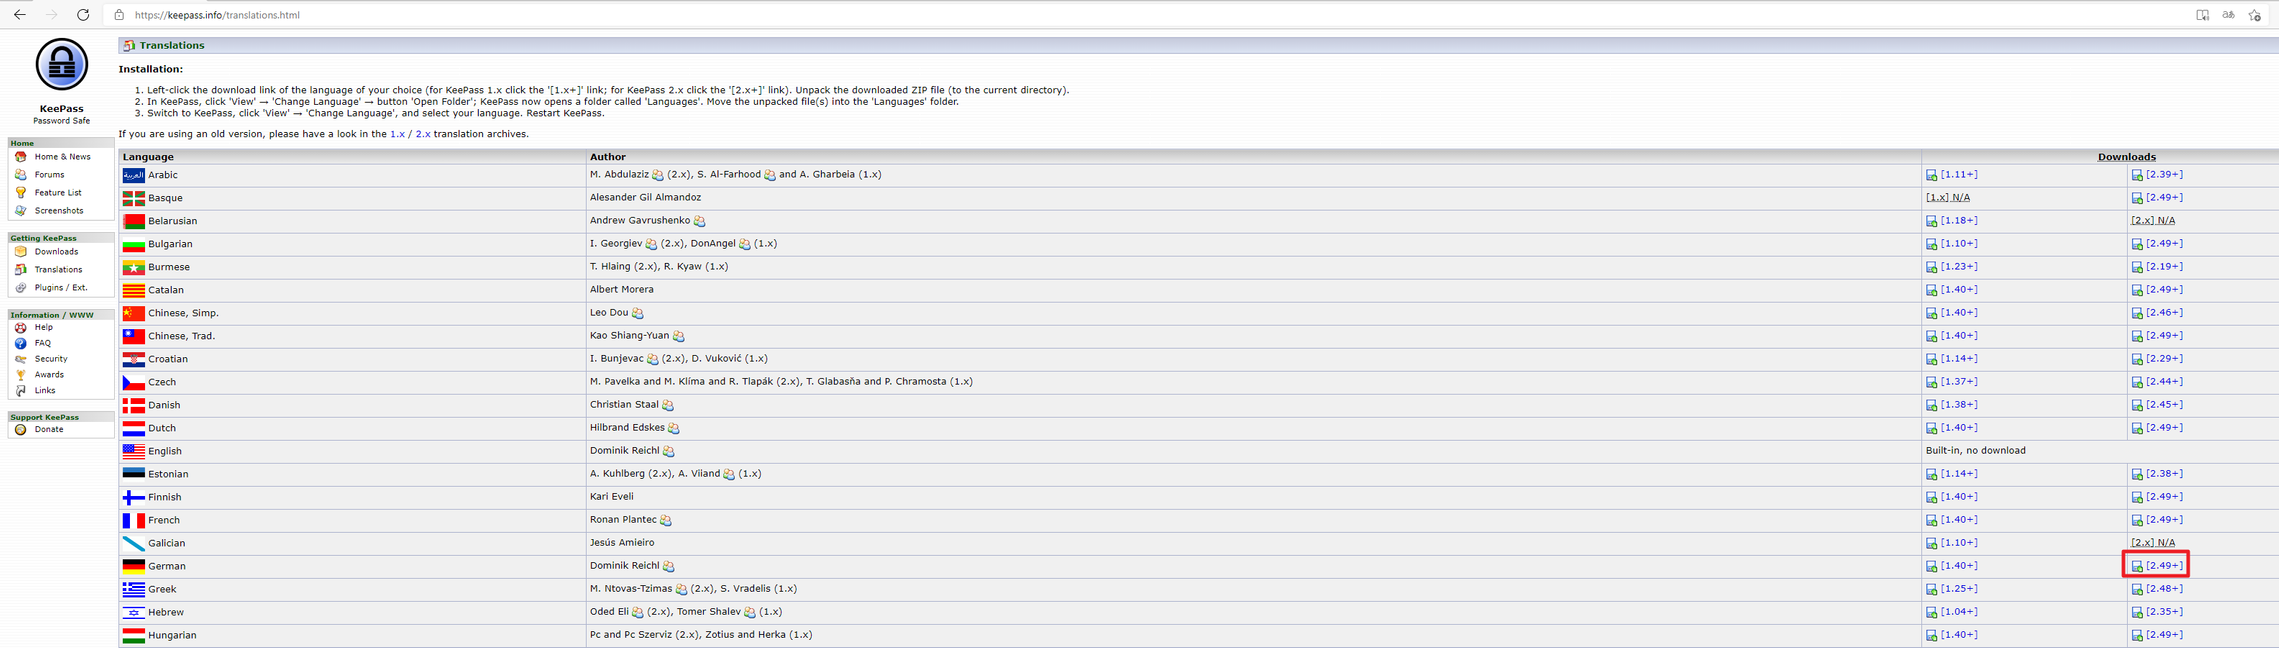
Task: Open Links in the sidebar menu
Action: pos(45,391)
